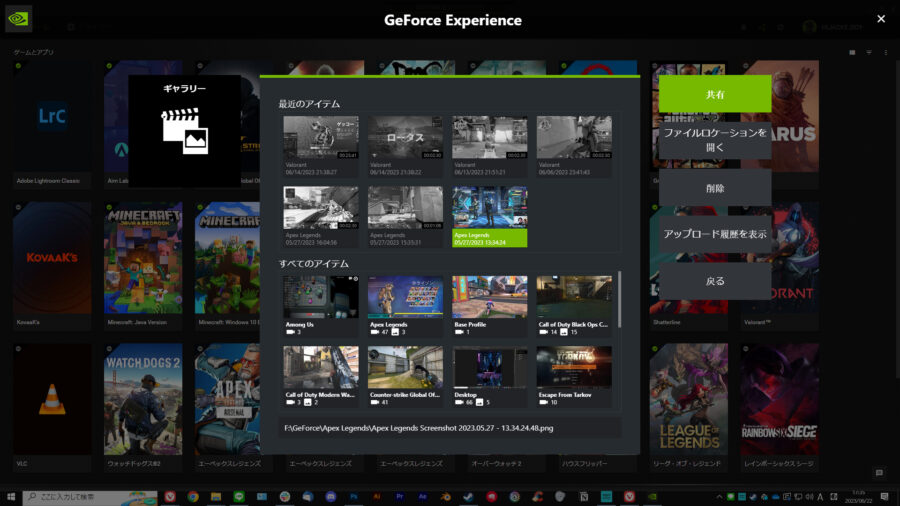Open Blender from taskbar

(445, 497)
